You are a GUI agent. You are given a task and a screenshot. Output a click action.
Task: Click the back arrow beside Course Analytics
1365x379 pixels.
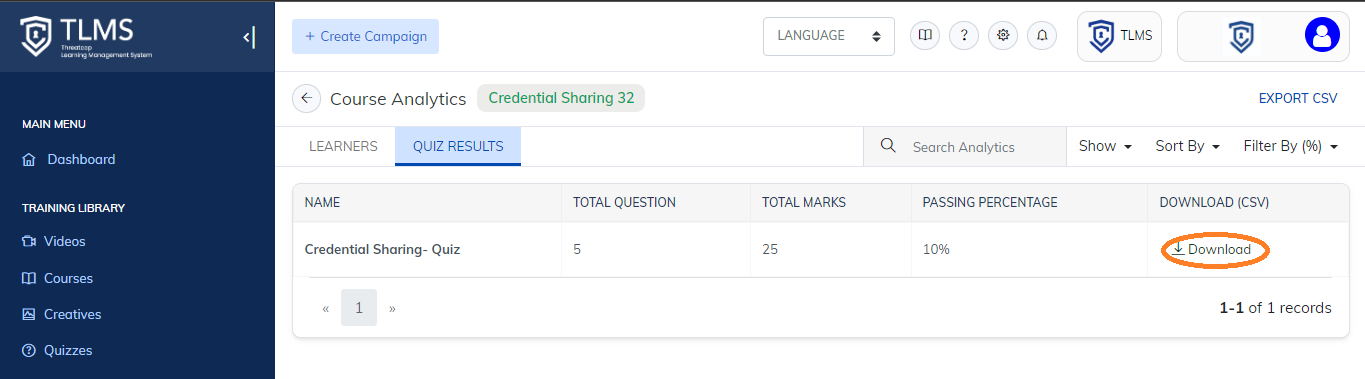pyautogui.click(x=306, y=99)
